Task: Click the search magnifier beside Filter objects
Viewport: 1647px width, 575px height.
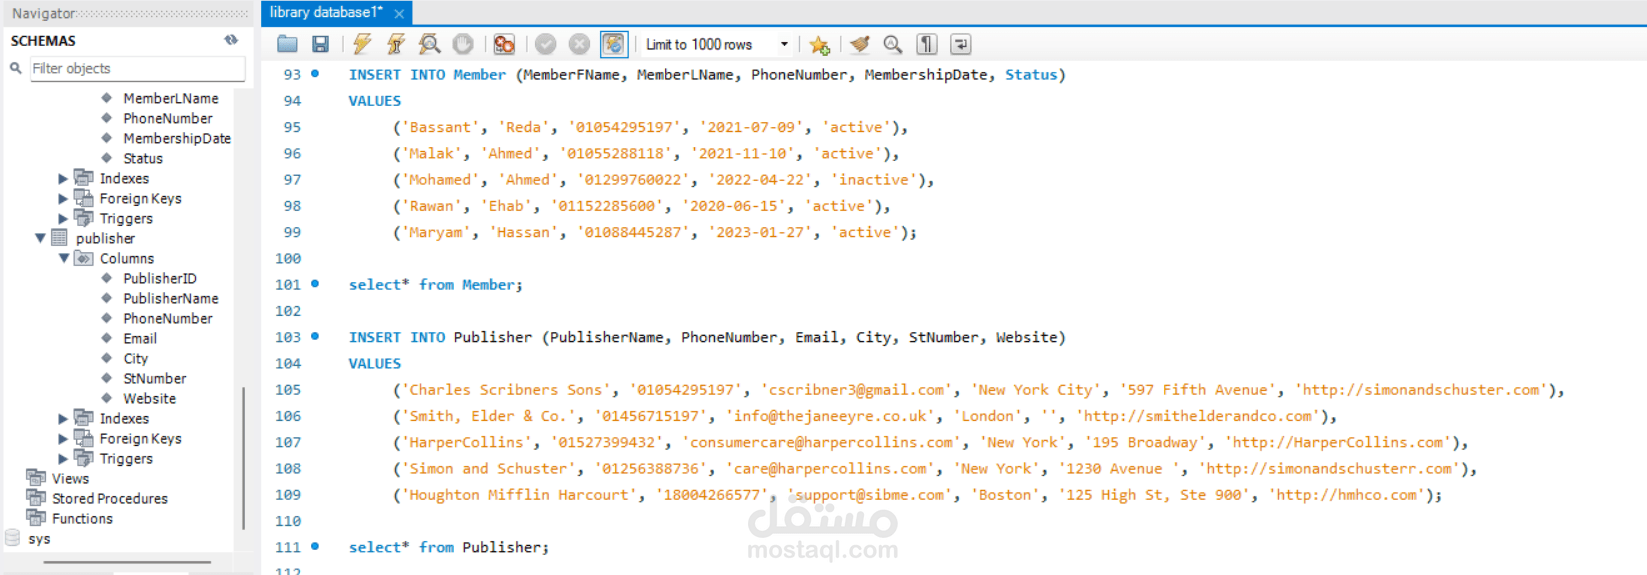Action: coord(16,68)
